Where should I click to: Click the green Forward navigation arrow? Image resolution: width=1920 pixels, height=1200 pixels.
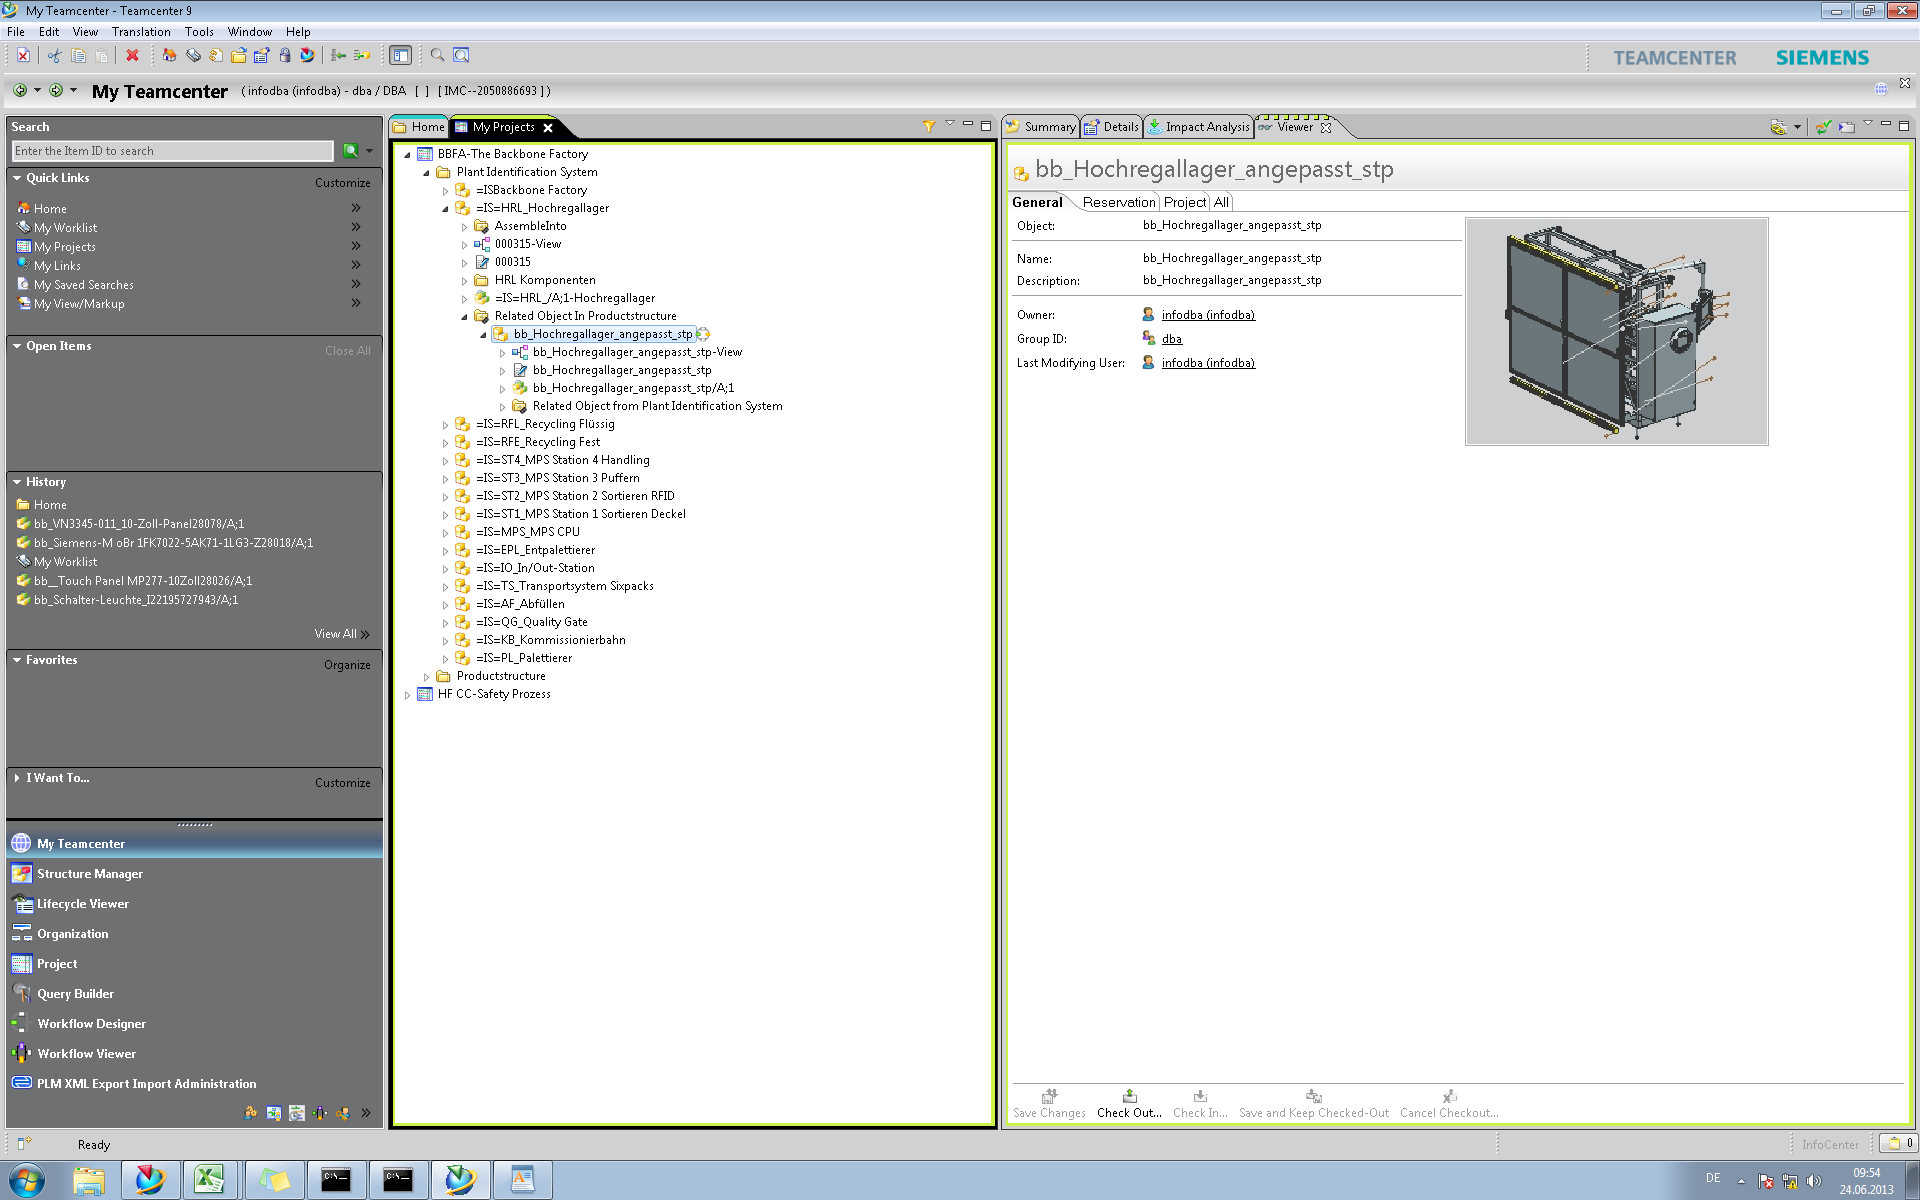[56, 90]
